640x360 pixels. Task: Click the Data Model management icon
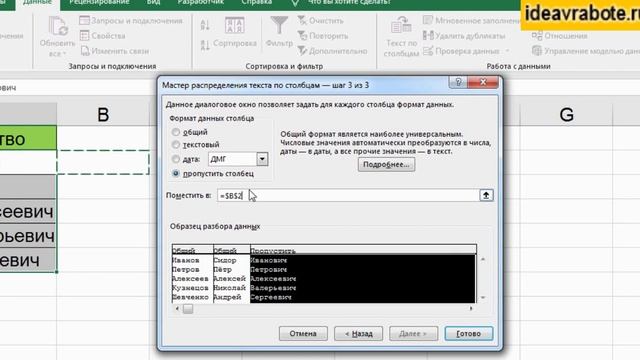(537, 51)
